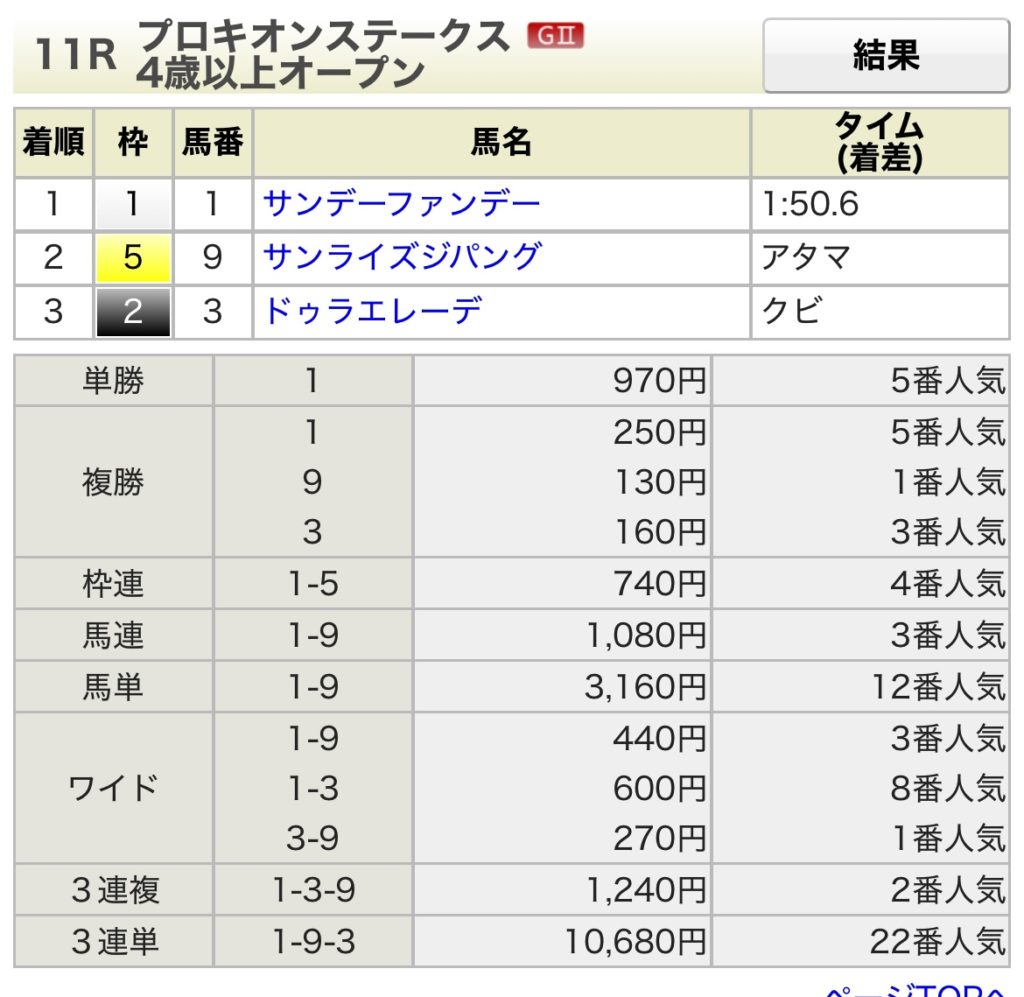Click the winning time 1:50.6
1024x997 pixels.
pyautogui.click(x=810, y=205)
